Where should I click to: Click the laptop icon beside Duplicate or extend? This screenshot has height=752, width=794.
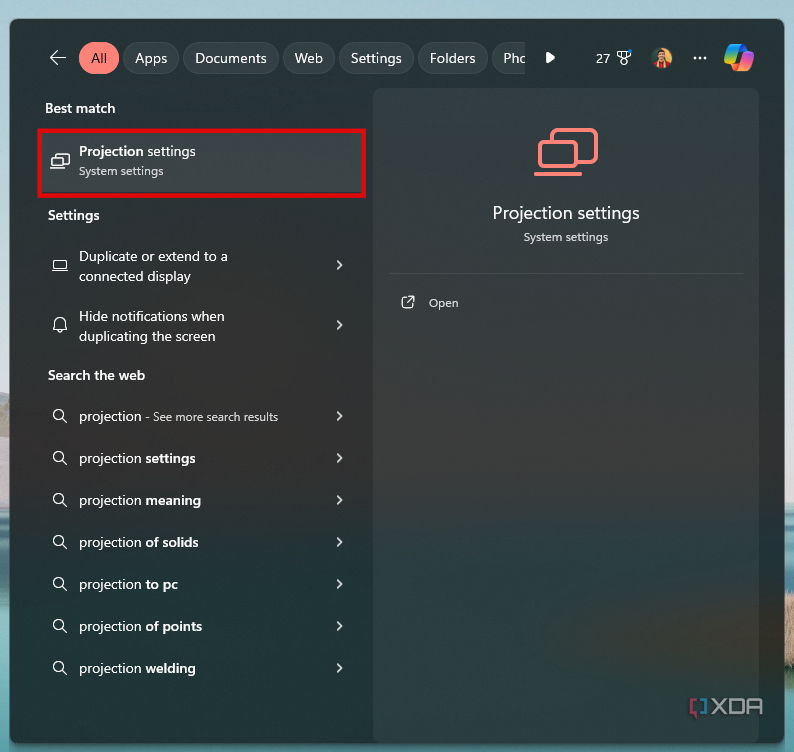tap(60, 265)
